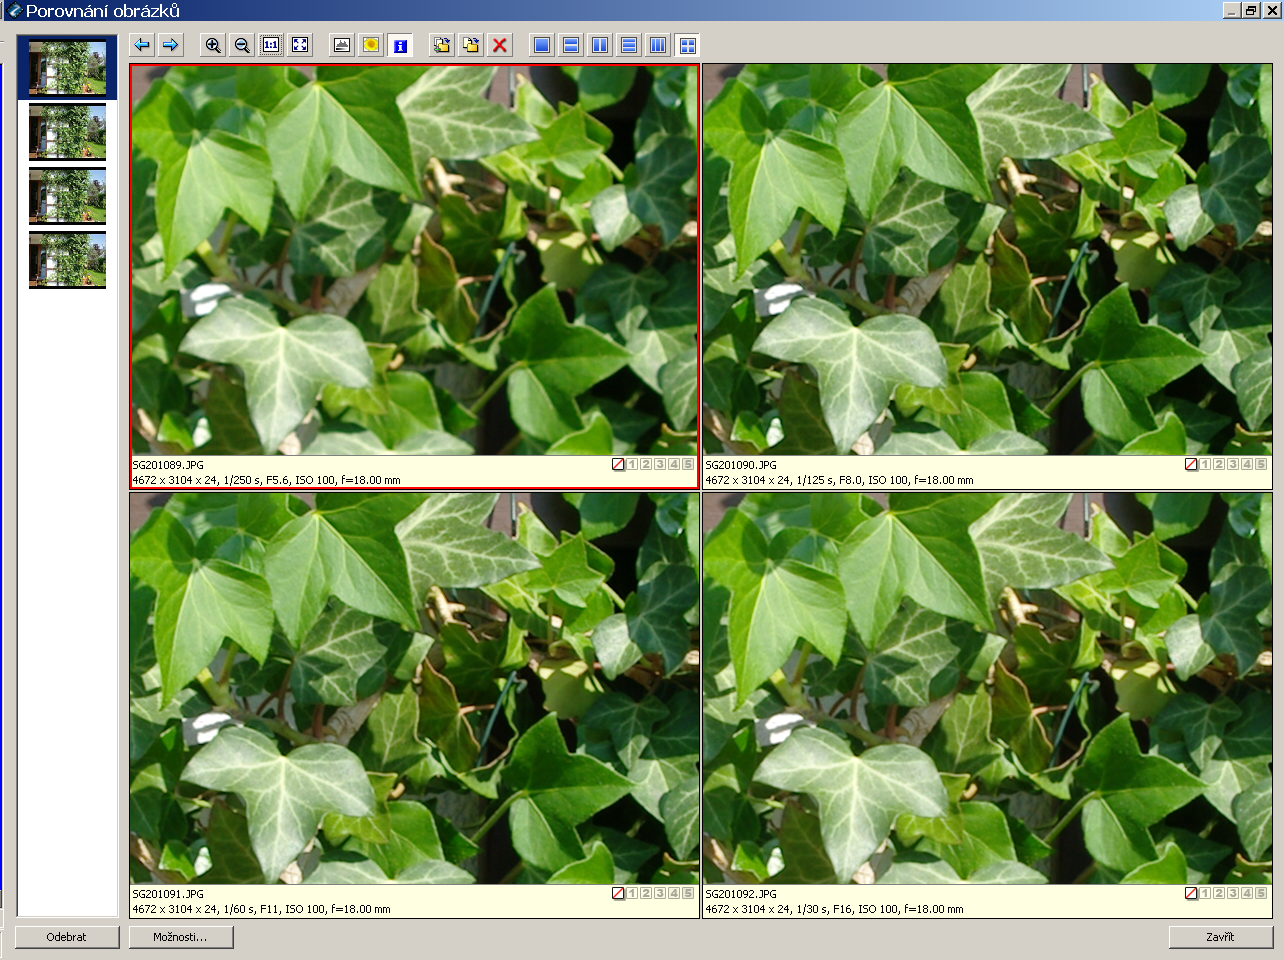Rate SG201091.JPG with rating 3
1284x960 pixels.
click(x=660, y=893)
